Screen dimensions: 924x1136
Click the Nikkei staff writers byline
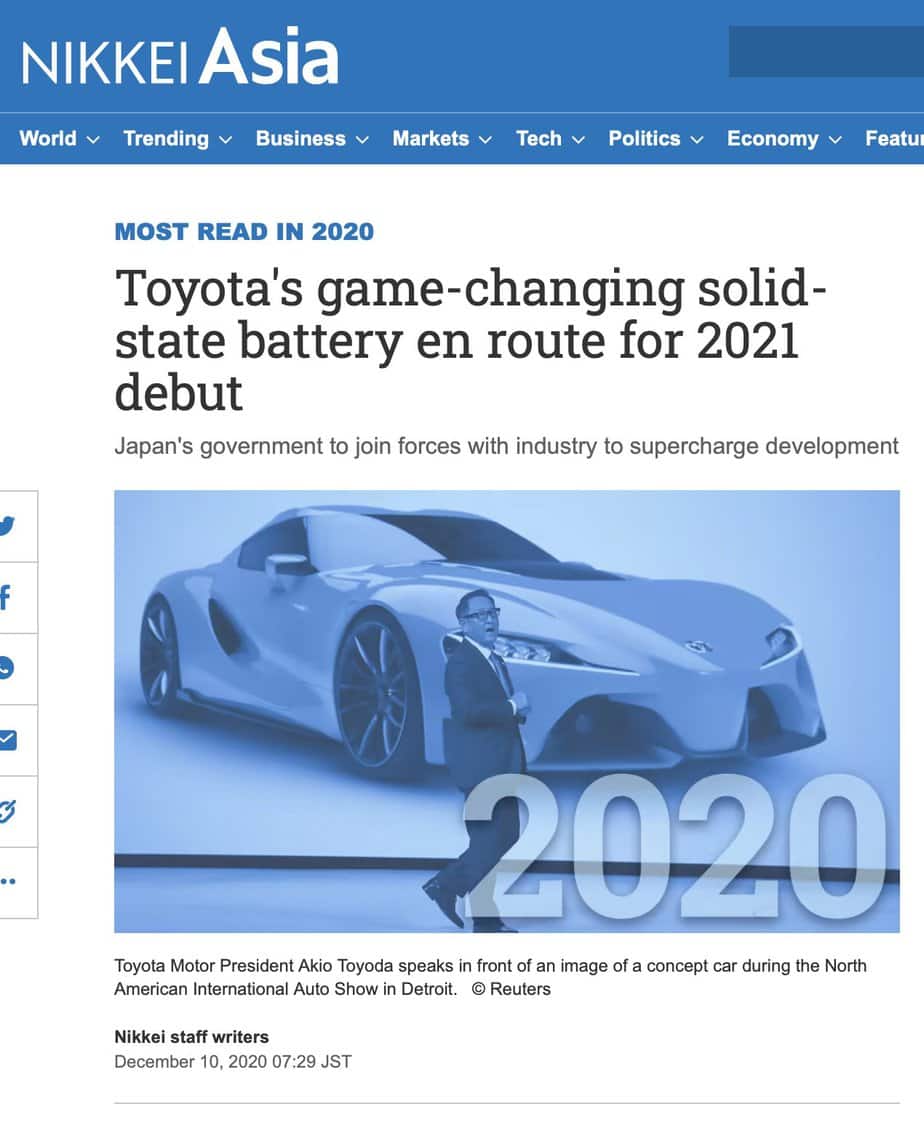pyautogui.click(x=191, y=1037)
